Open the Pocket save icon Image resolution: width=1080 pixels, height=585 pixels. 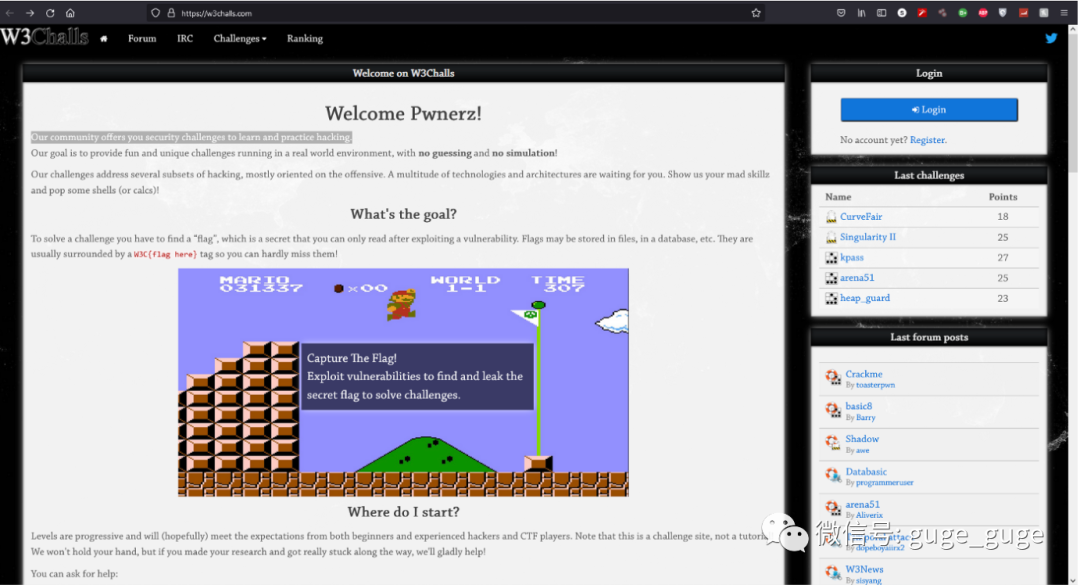click(841, 13)
